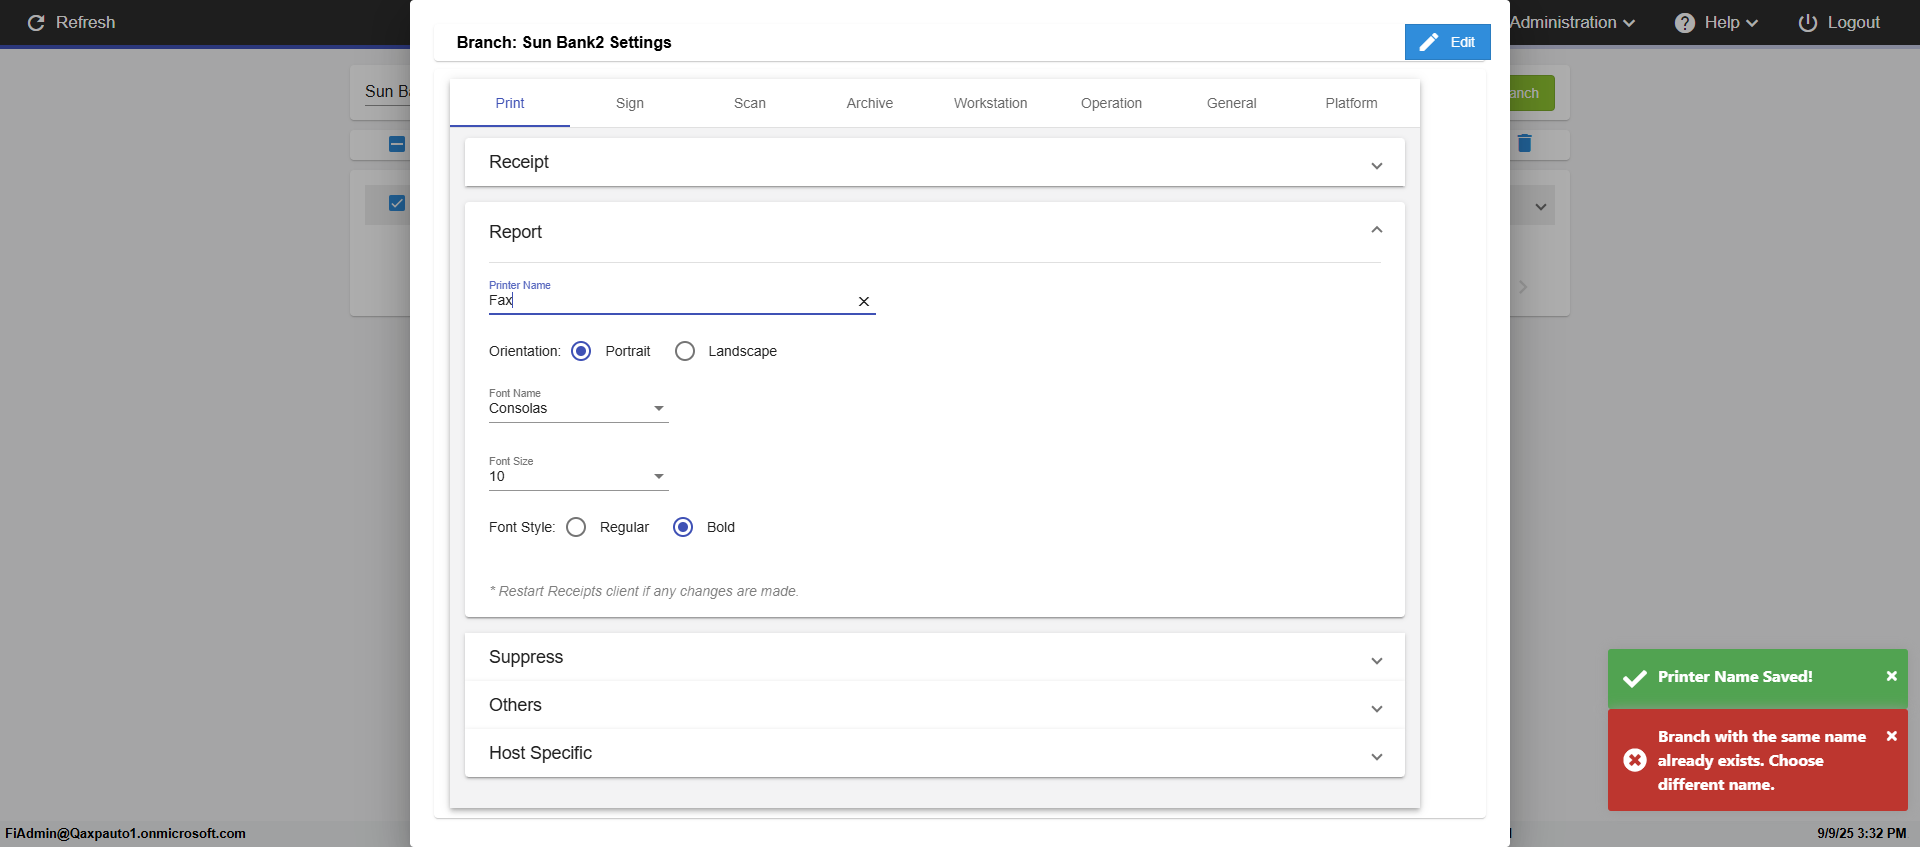Switch to the Scan tab
Image resolution: width=1920 pixels, height=847 pixels.
pyautogui.click(x=750, y=103)
